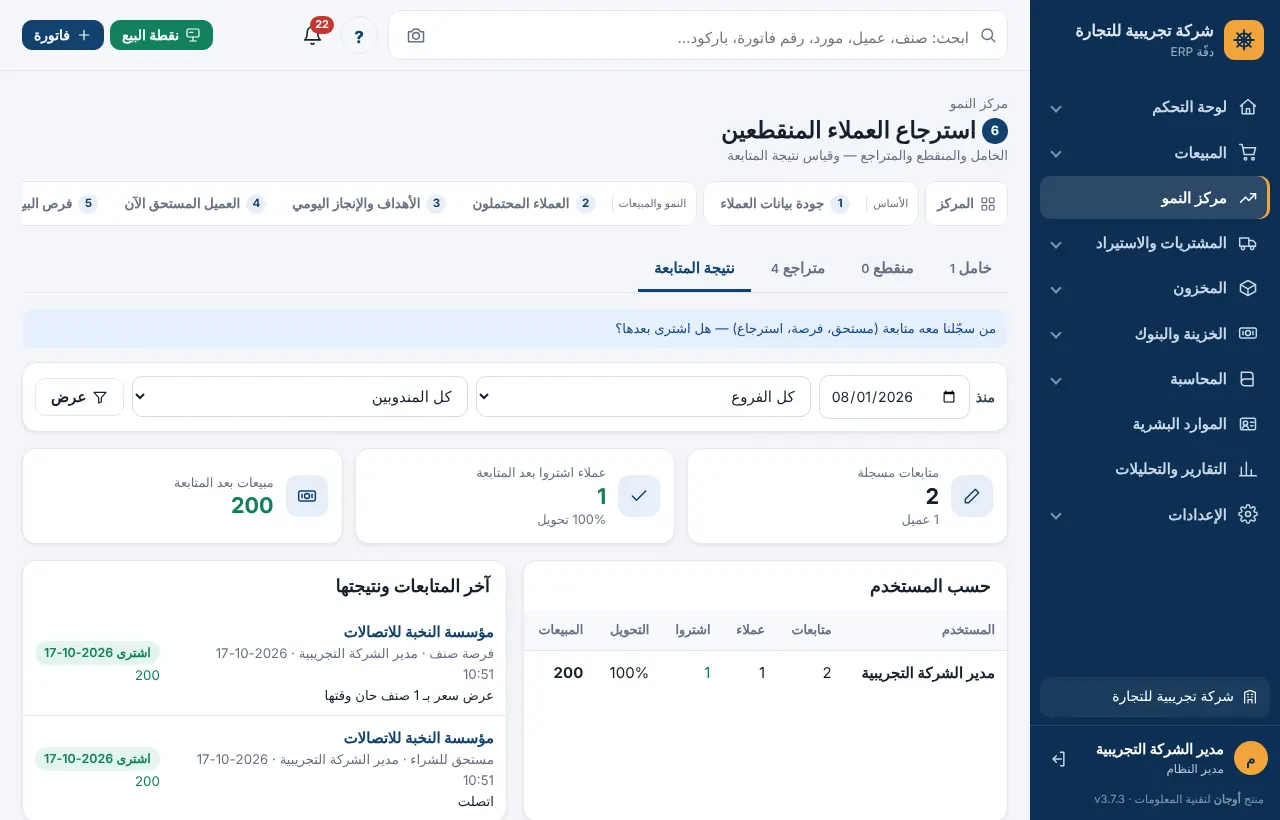1280x820 pixels.
Task: Open the camera barcode scan icon
Action: (x=416, y=36)
